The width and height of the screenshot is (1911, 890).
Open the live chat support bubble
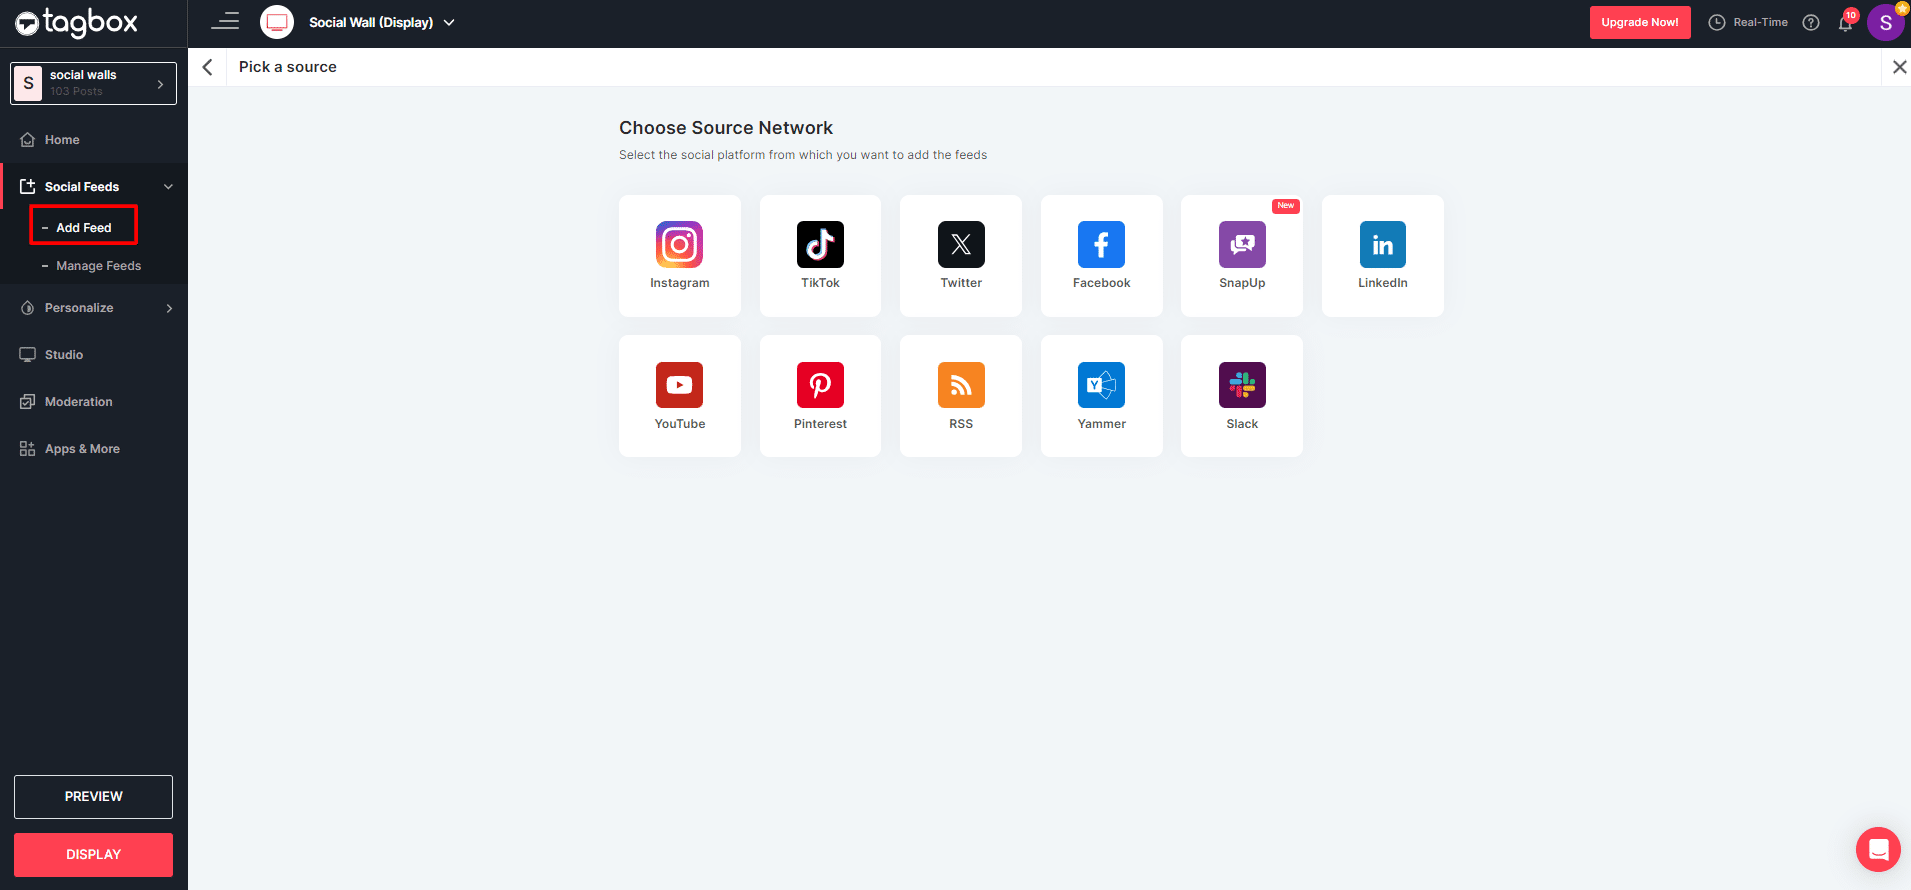(1877, 850)
